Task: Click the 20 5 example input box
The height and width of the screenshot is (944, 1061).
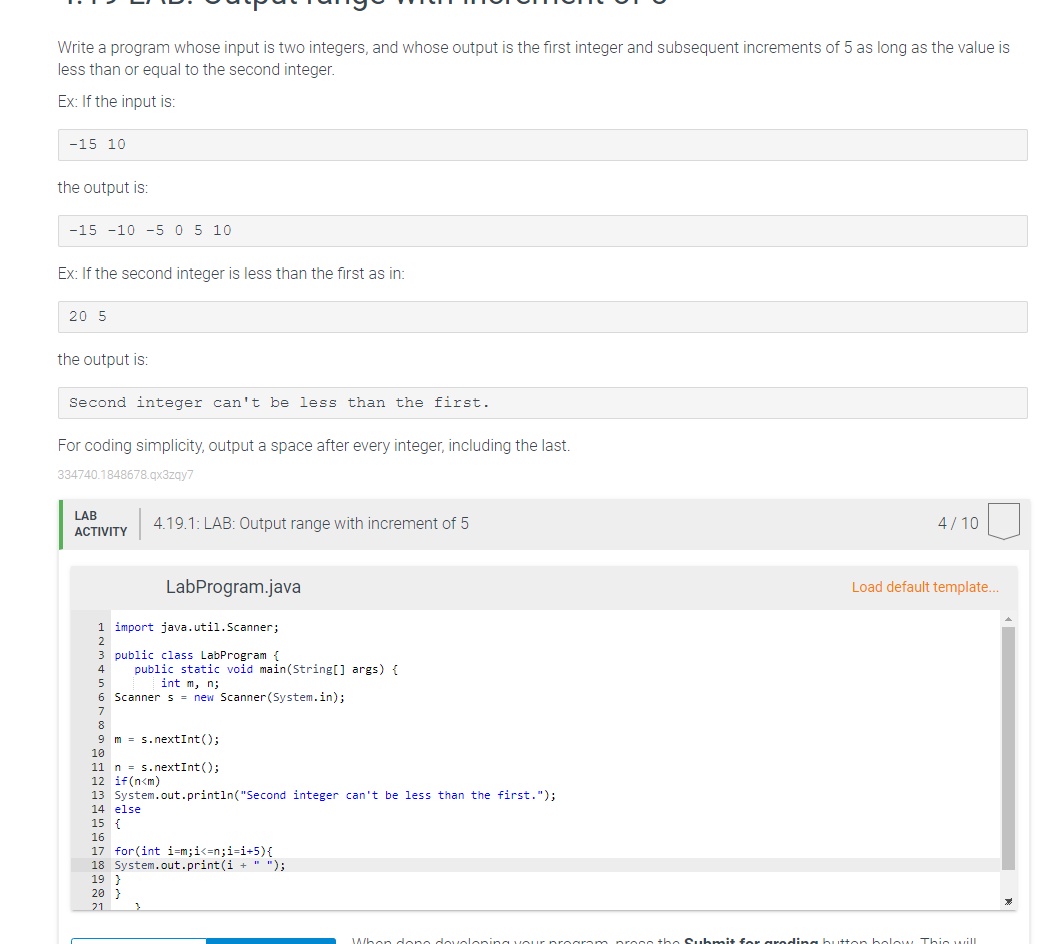Action: coord(541,316)
